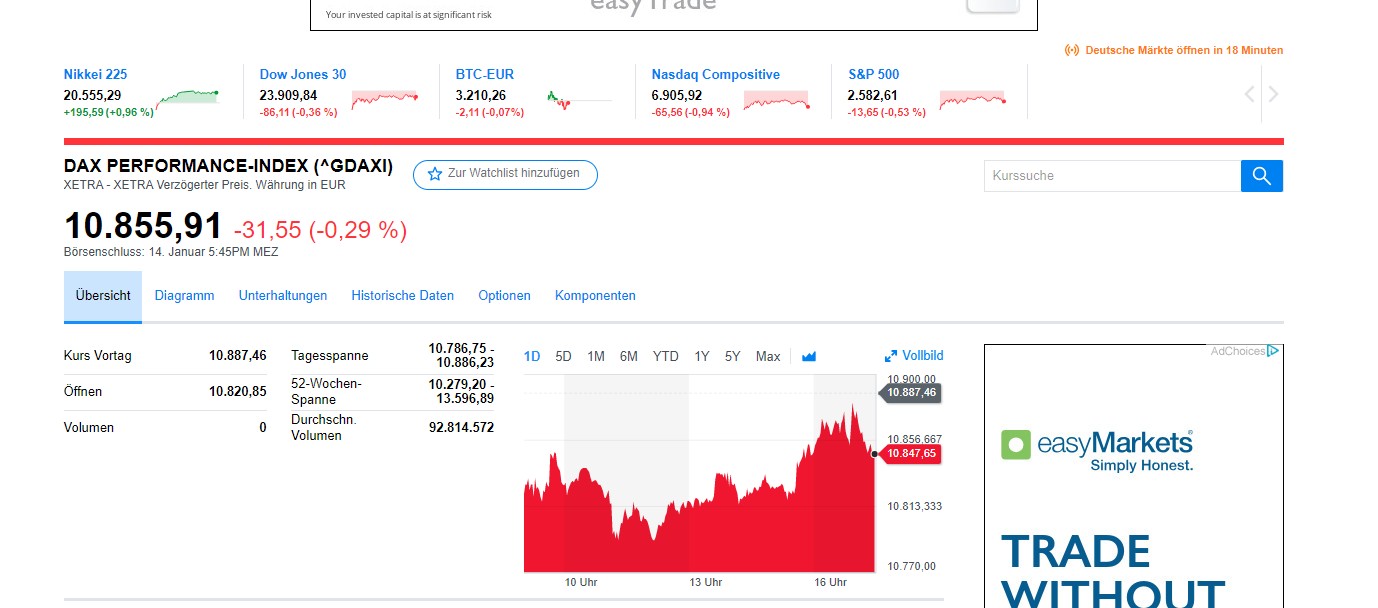This screenshot has height=608, width=1378.
Task: Switch to the Historische Daten tab
Action: coord(402,296)
